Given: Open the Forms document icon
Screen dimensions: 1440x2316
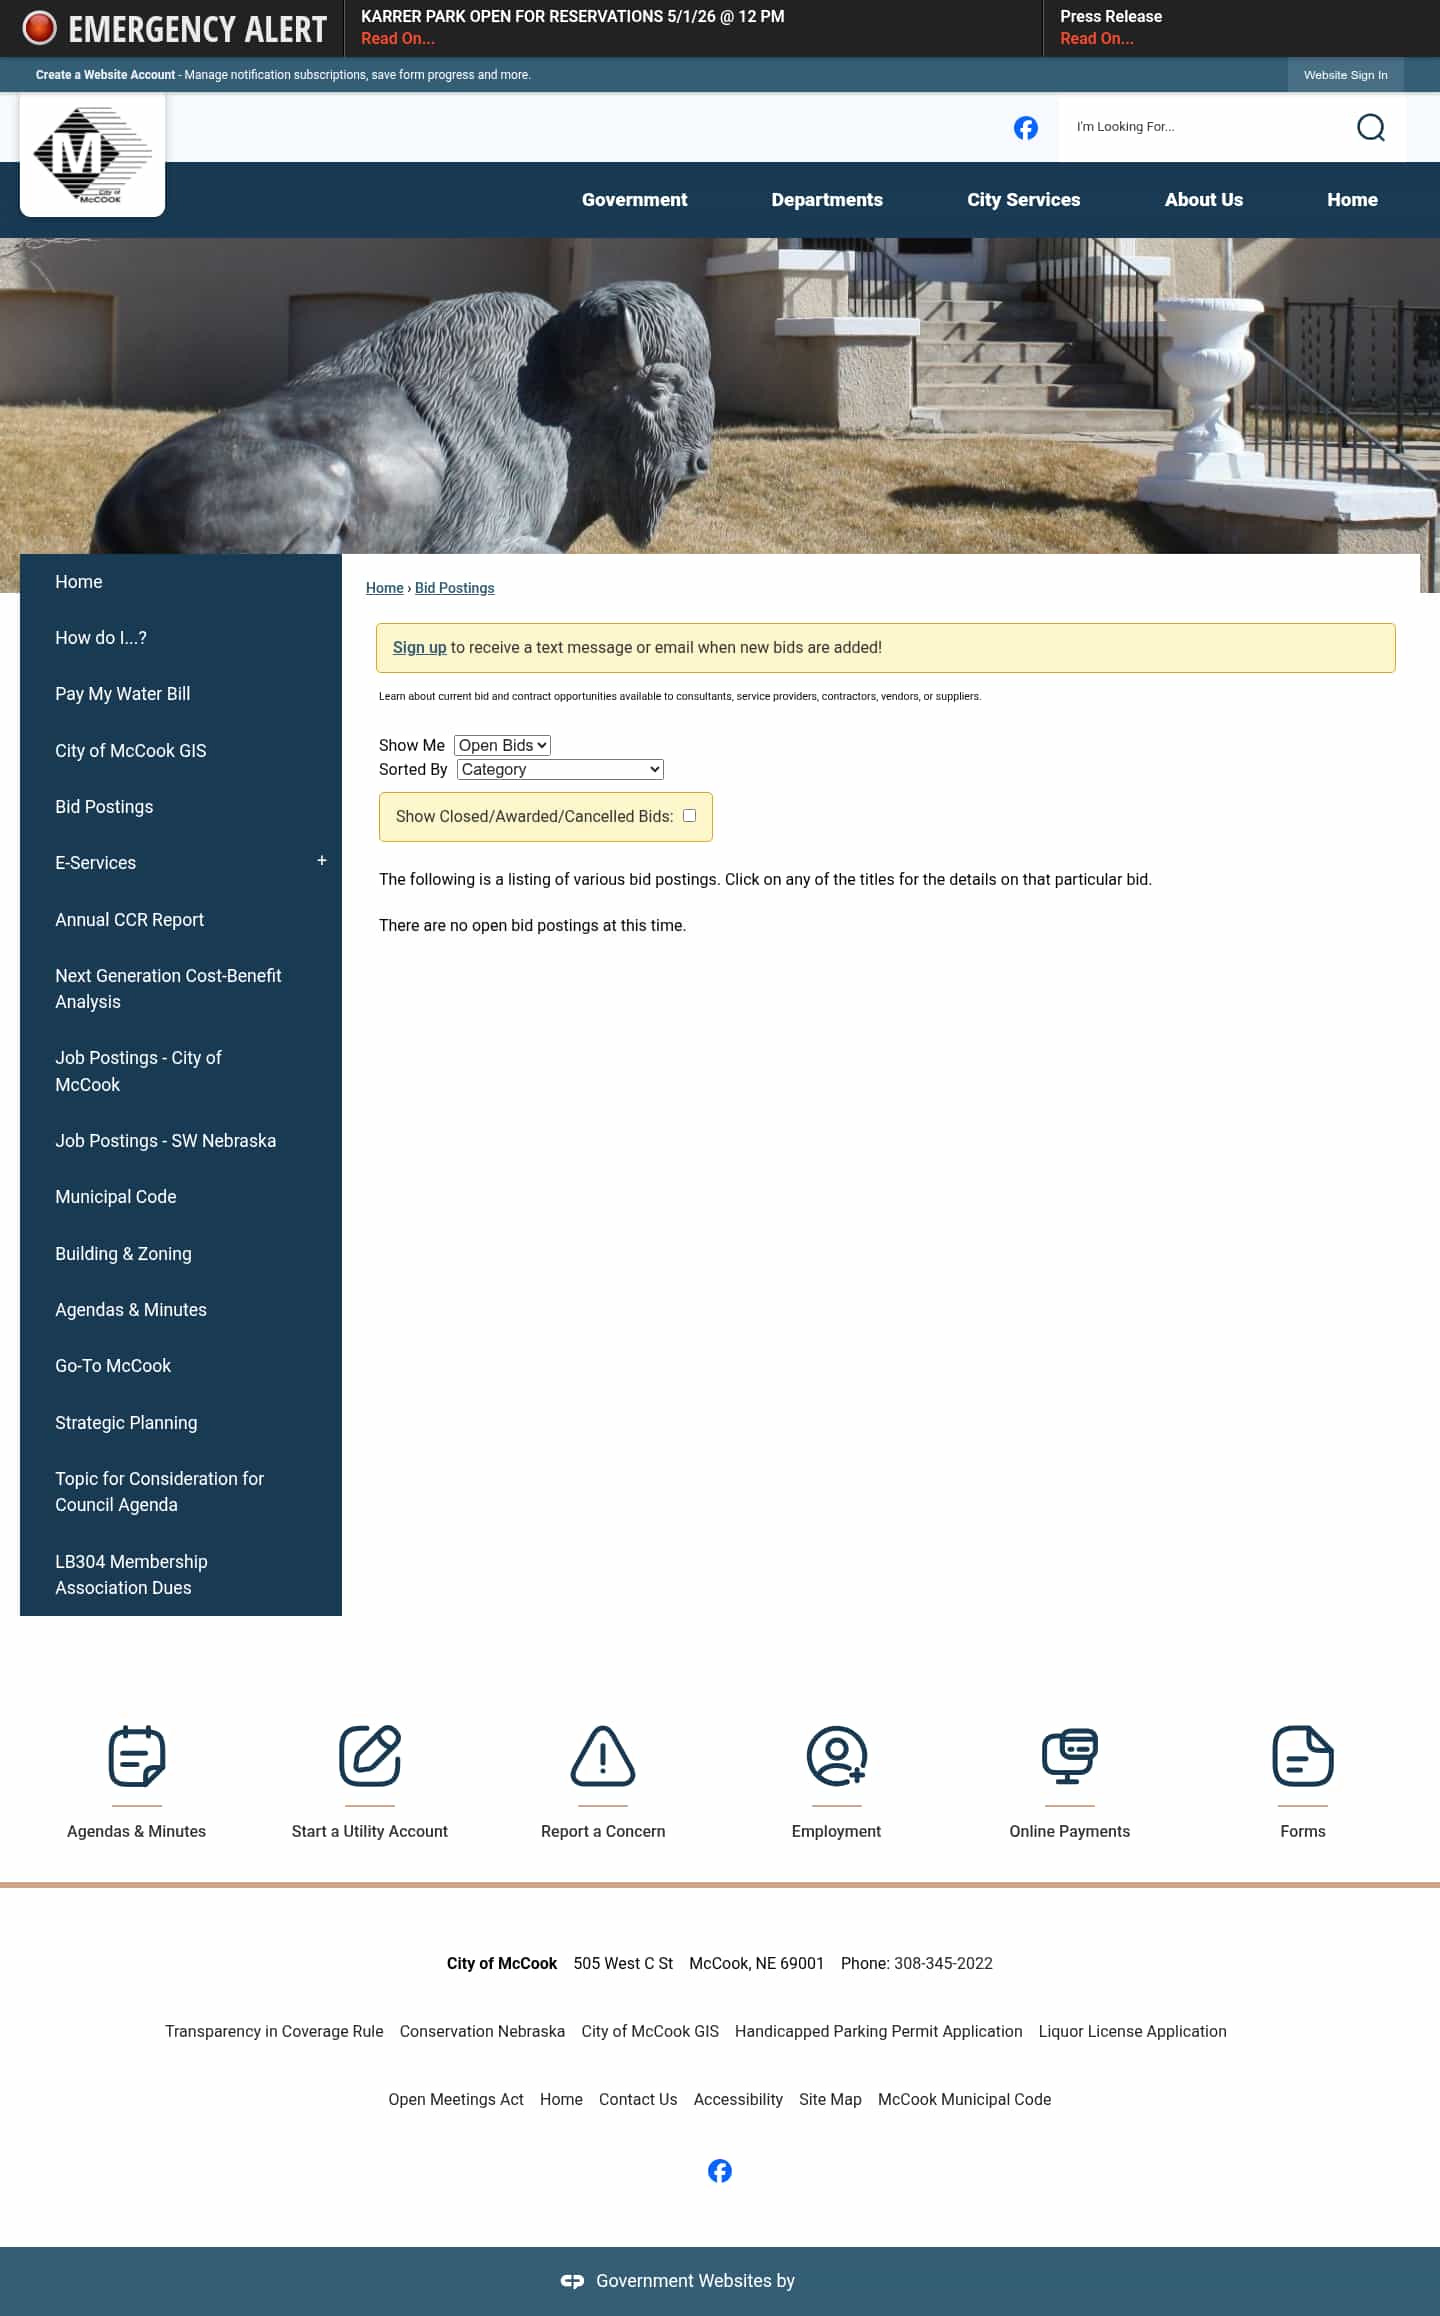Looking at the screenshot, I should pos(1303,1756).
